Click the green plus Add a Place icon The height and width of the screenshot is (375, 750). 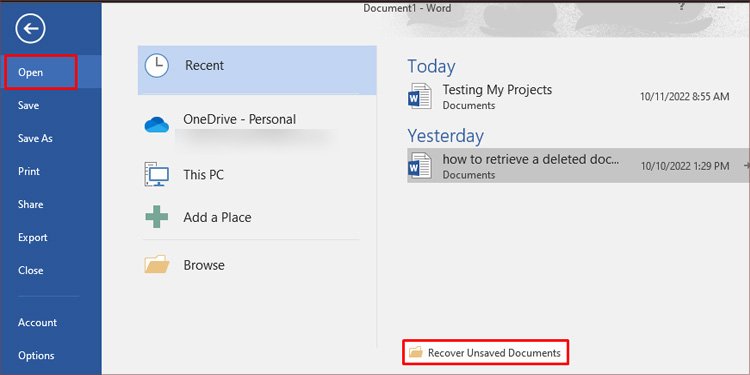click(156, 217)
